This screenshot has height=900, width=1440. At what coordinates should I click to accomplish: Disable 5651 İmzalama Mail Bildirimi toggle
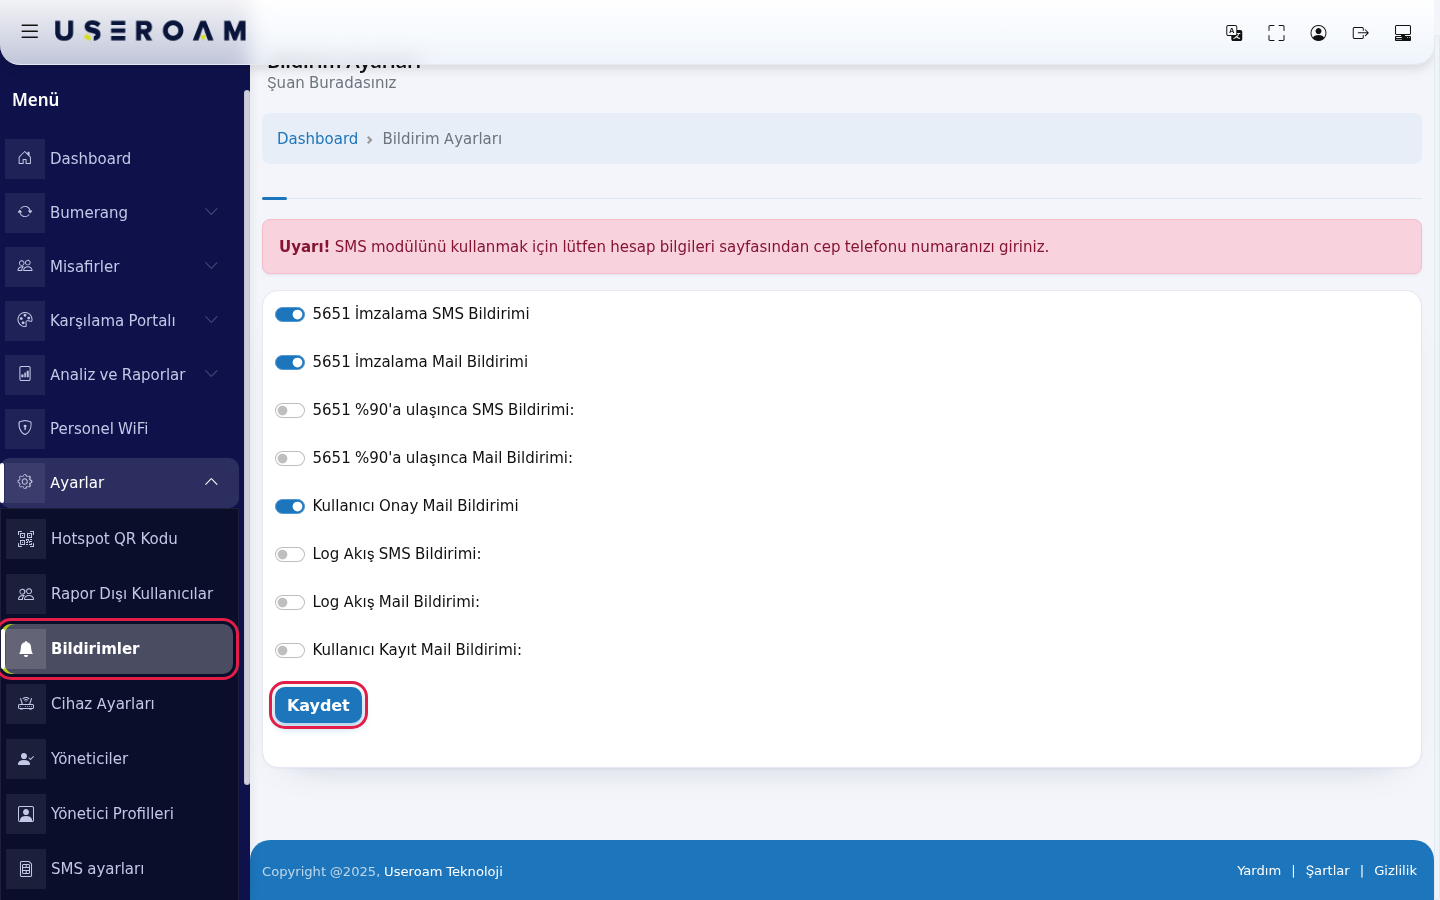290,363
